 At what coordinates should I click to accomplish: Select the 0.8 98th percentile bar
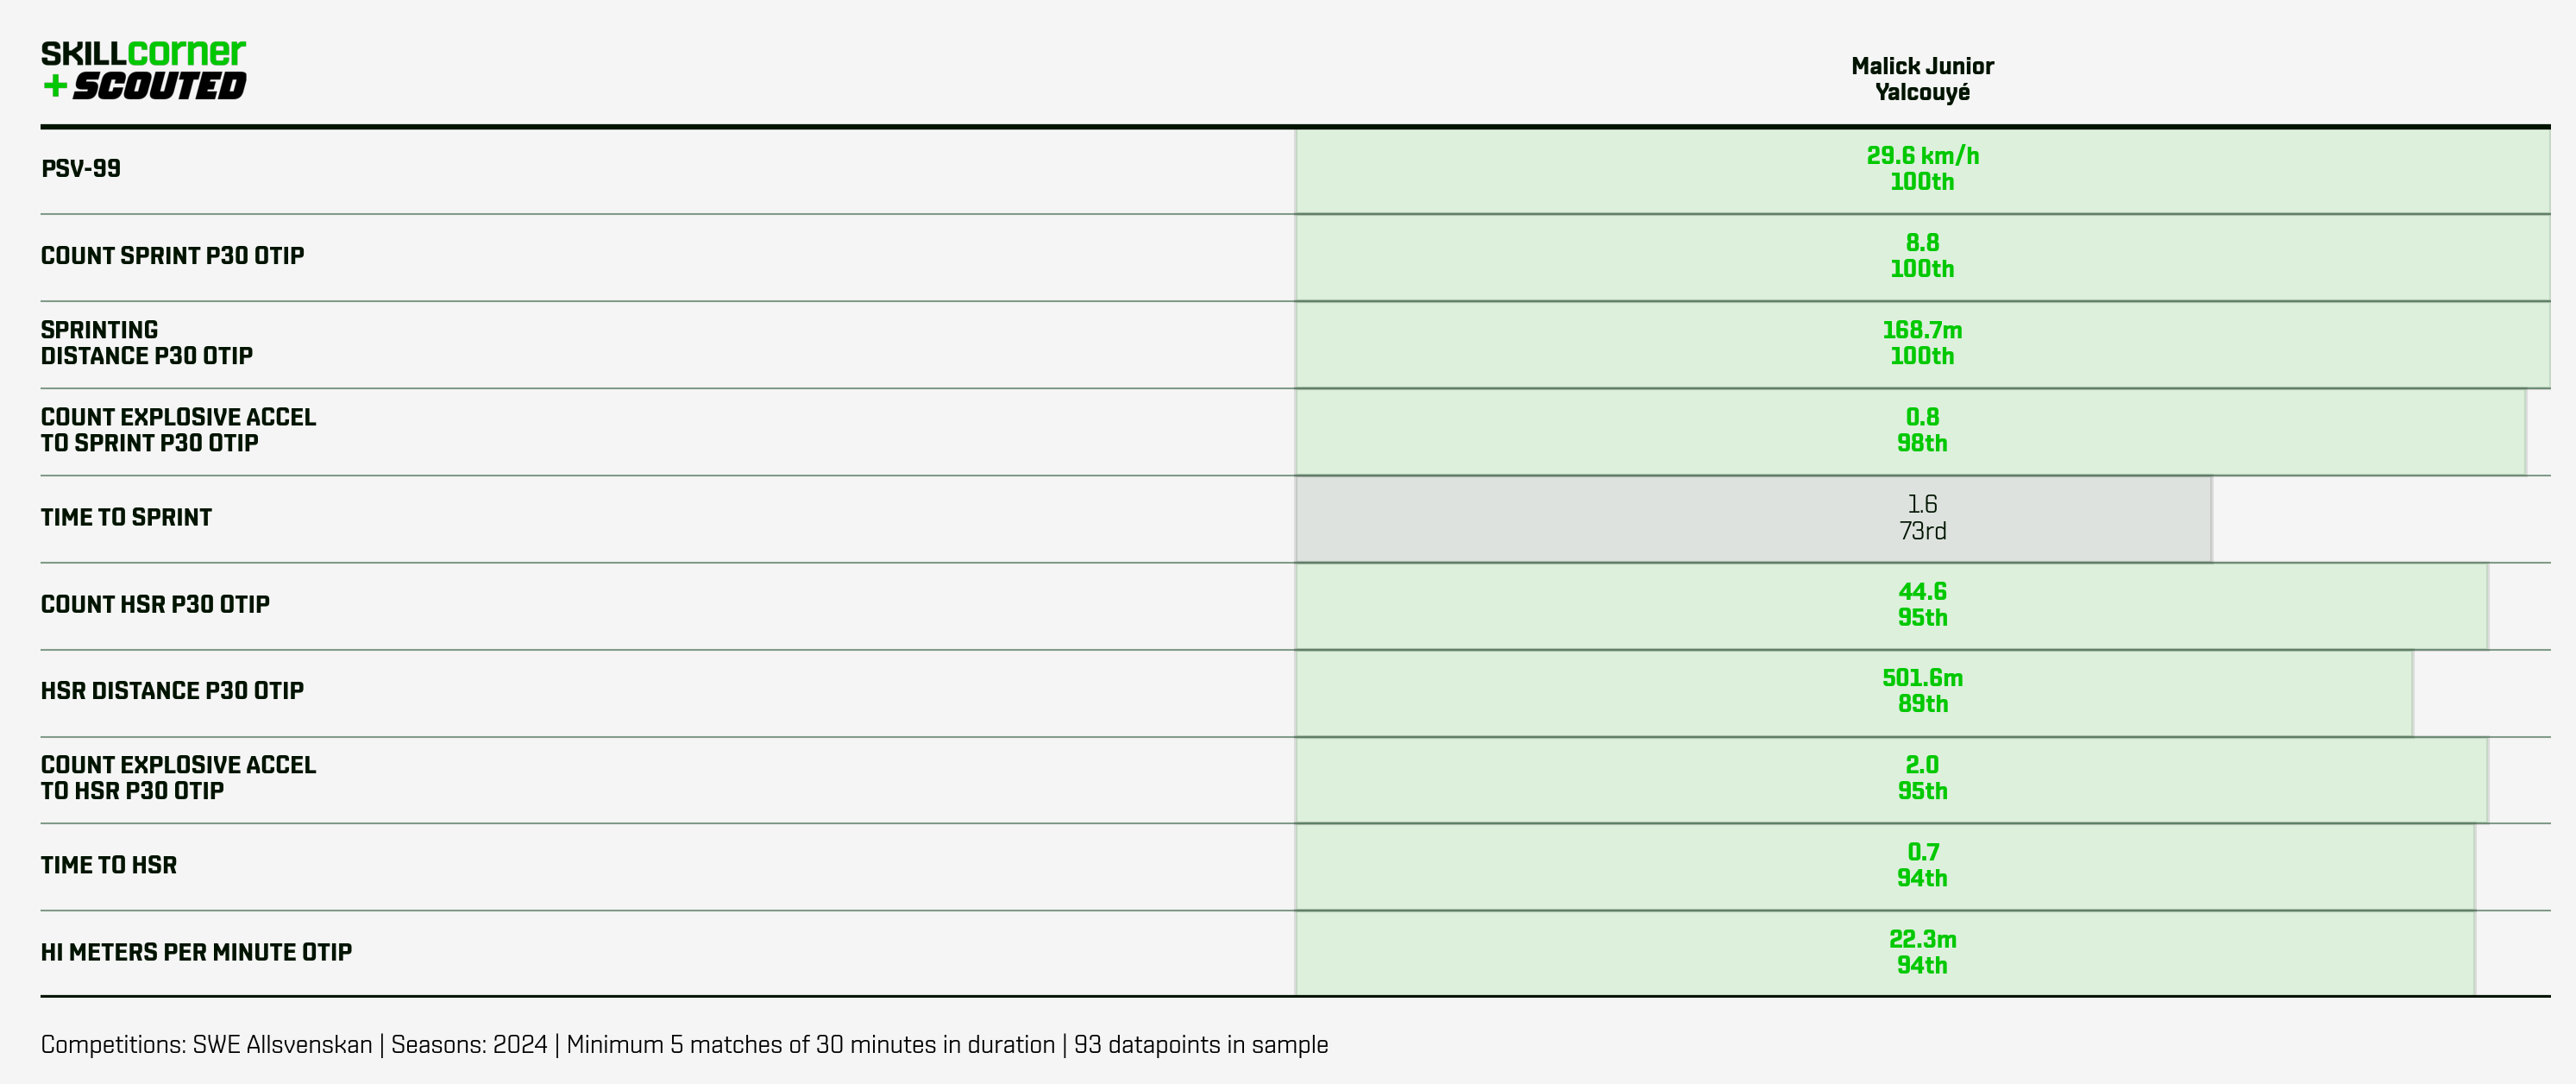click(1910, 432)
